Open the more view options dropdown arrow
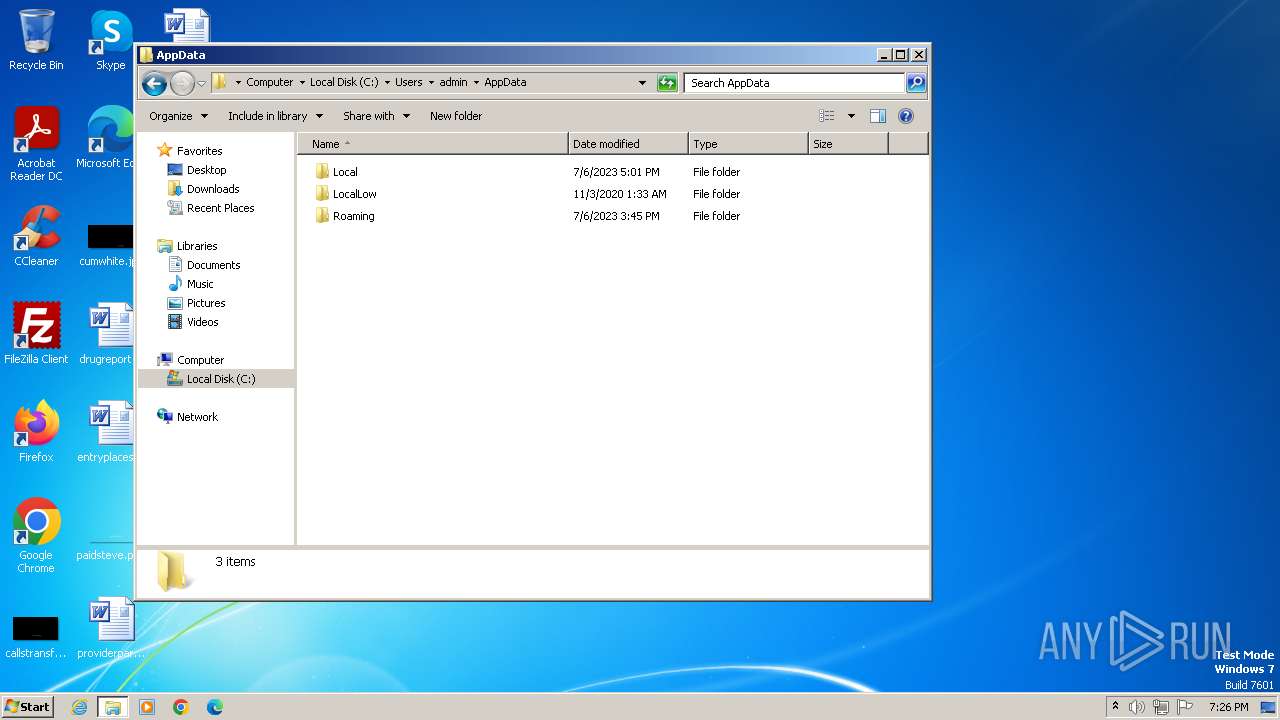The image size is (1280, 720). (851, 116)
